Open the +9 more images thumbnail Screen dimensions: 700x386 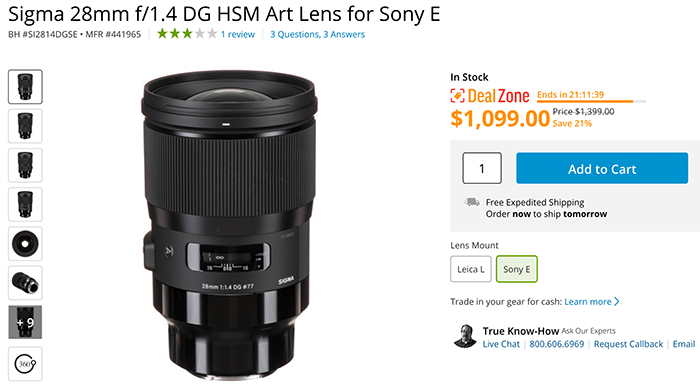click(25, 322)
